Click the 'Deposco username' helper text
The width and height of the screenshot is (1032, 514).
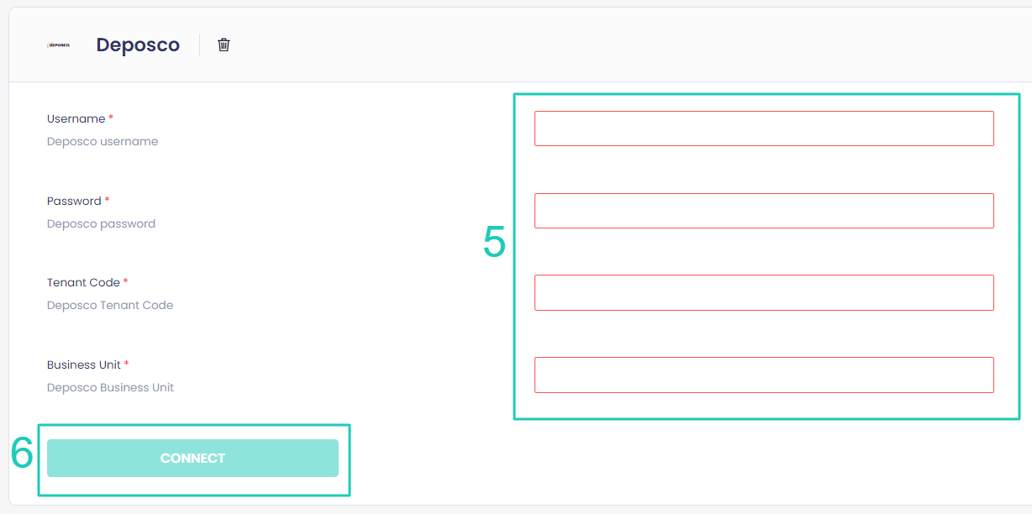(x=102, y=142)
